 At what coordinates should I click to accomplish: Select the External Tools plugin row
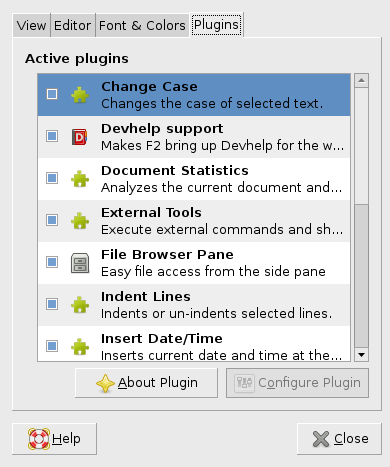coord(194,221)
